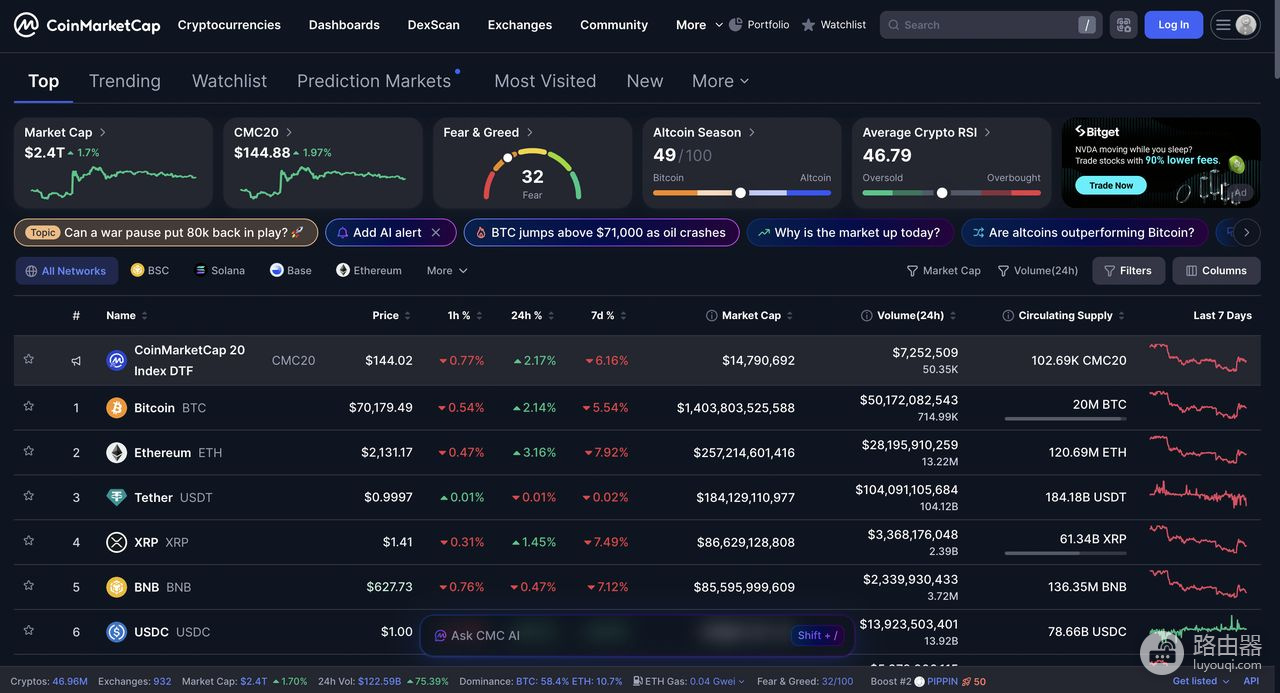Open the Dashboards menu
The width and height of the screenshot is (1280, 693).
pos(344,25)
